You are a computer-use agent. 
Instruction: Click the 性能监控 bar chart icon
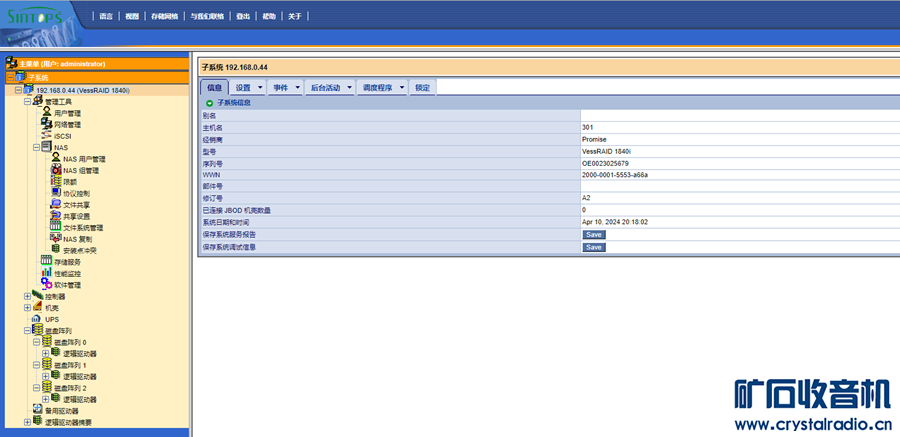(46, 272)
